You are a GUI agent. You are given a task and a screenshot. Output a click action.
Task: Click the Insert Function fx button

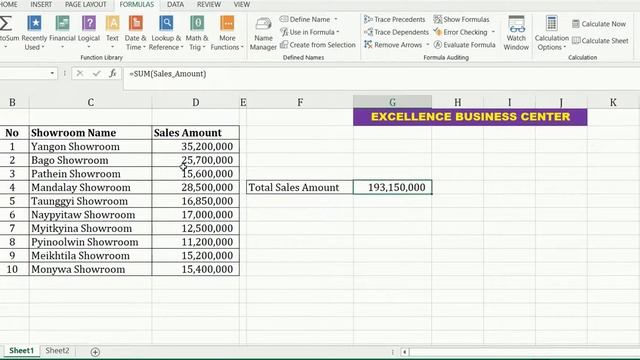[x=113, y=73]
